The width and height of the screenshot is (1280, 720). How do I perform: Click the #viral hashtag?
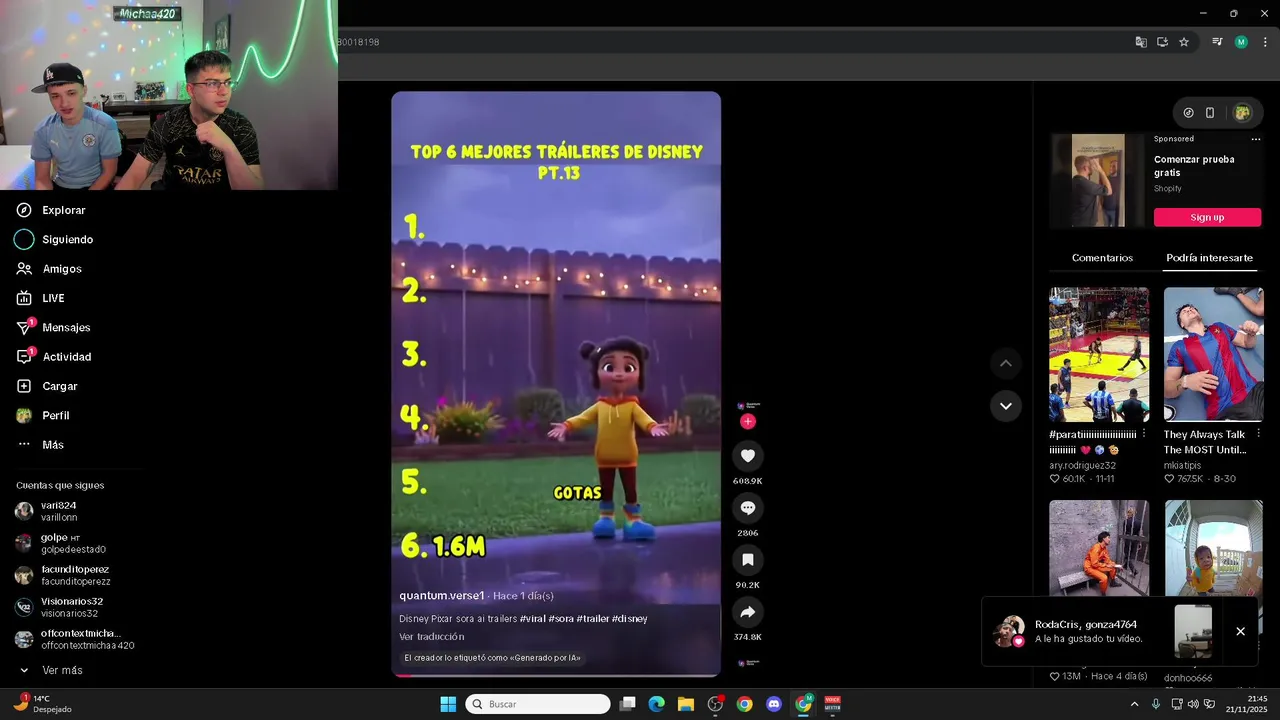(533, 619)
